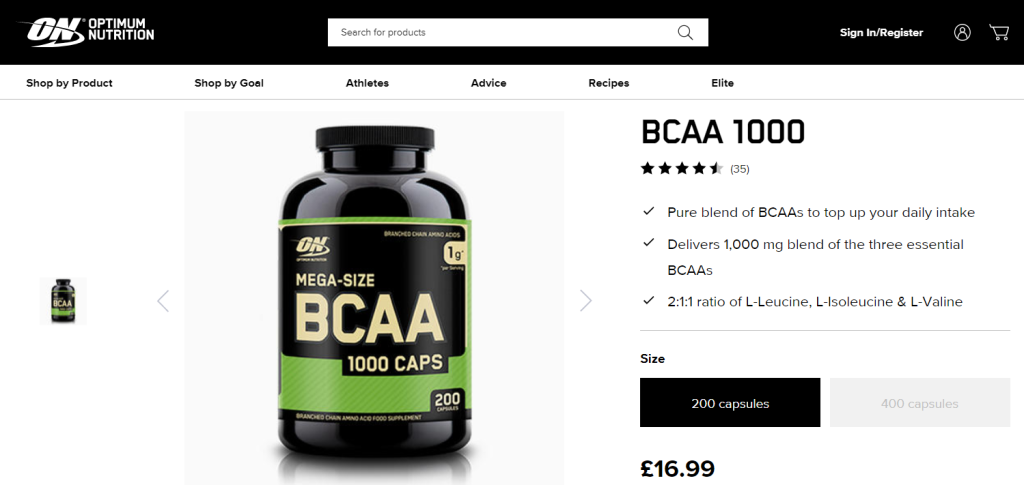Image resolution: width=1024 pixels, height=485 pixels.
Task: Click the main BCAA product image
Action: (374, 298)
